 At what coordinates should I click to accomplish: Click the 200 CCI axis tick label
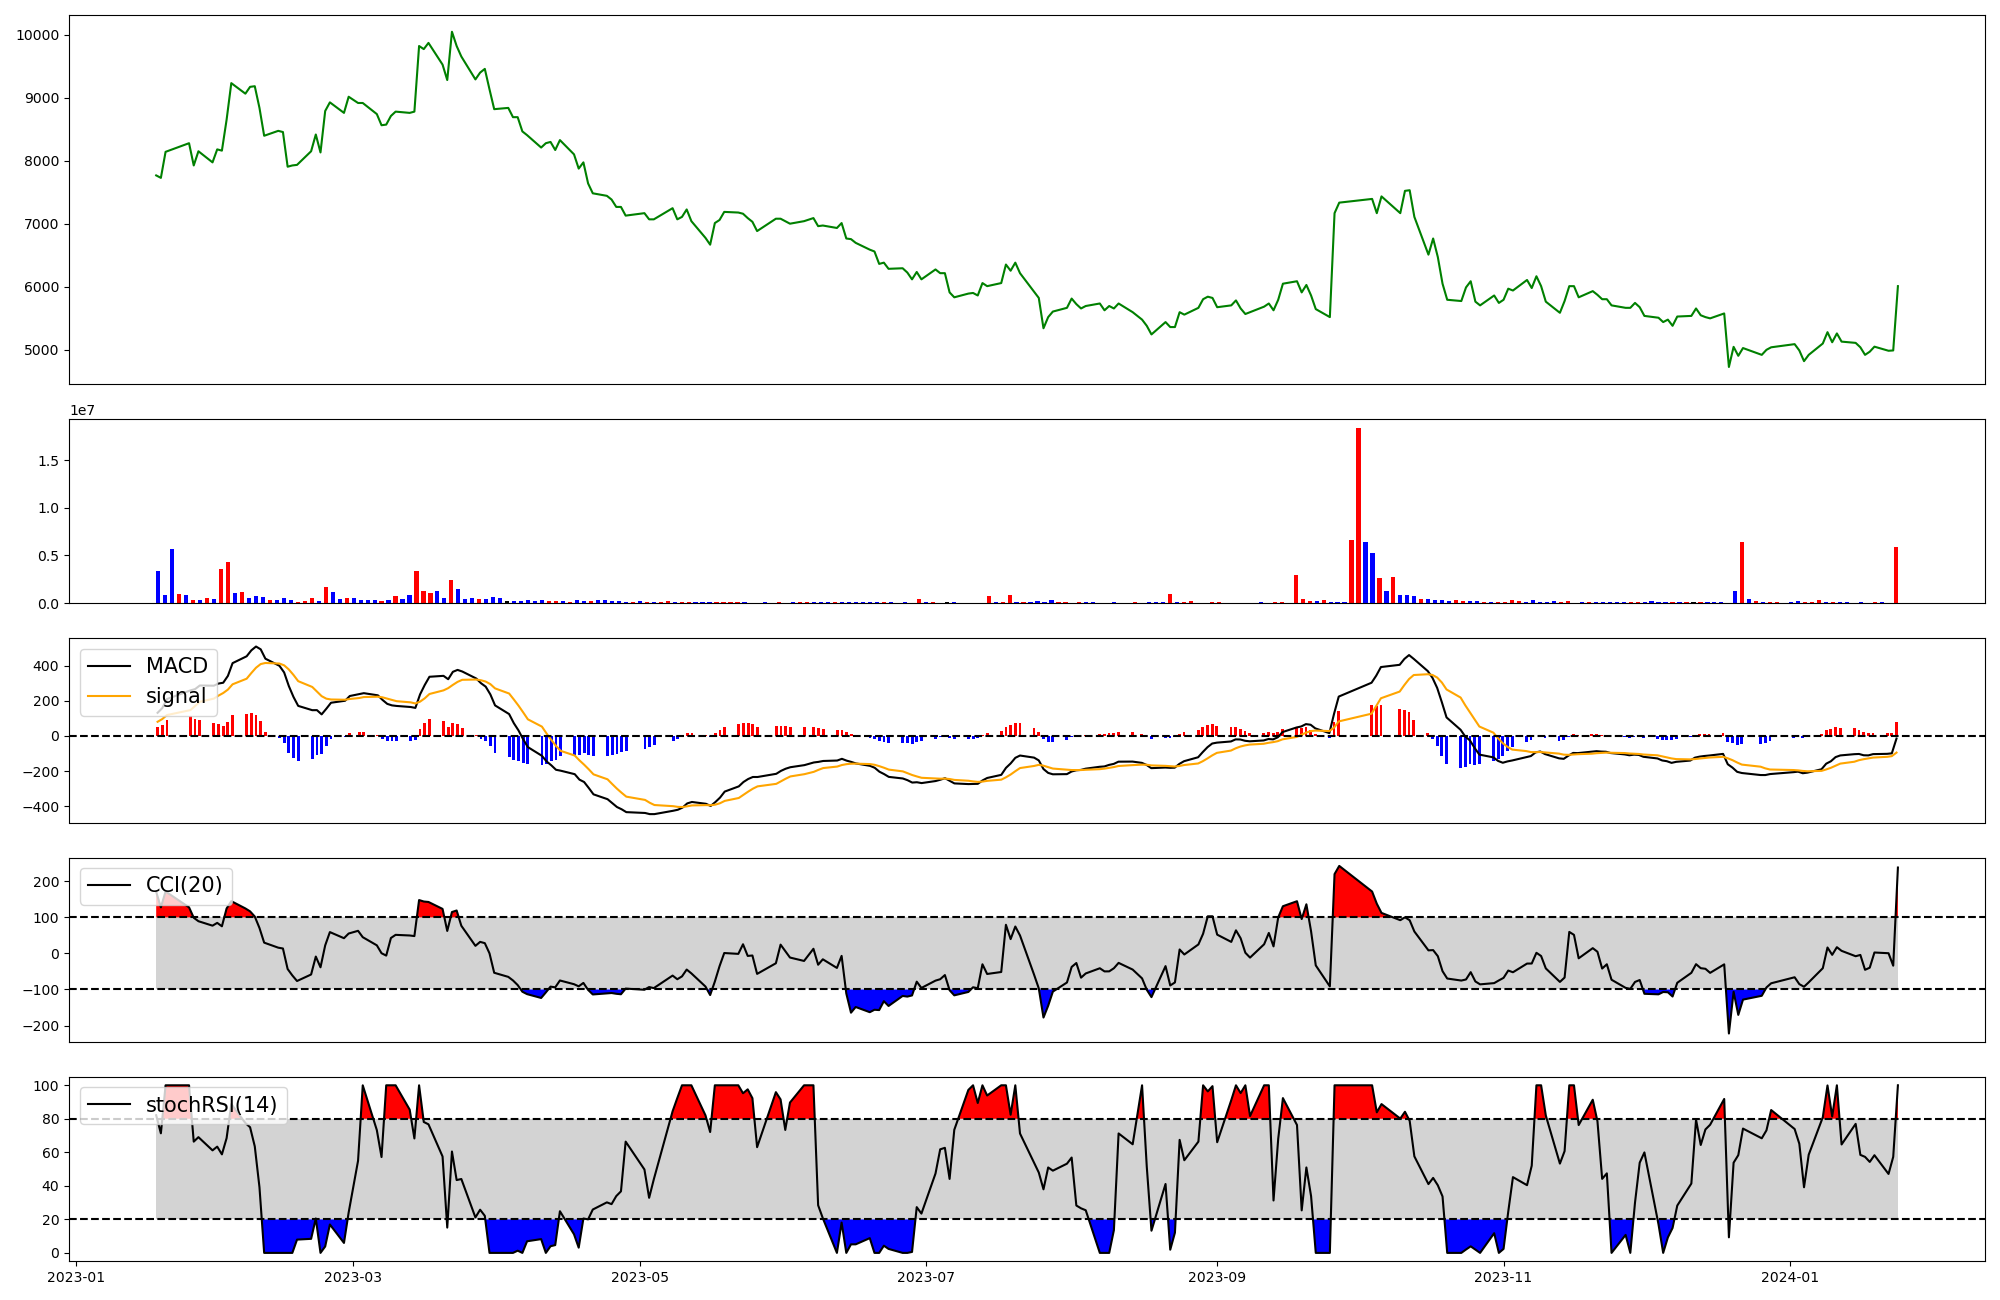point(48,882)
